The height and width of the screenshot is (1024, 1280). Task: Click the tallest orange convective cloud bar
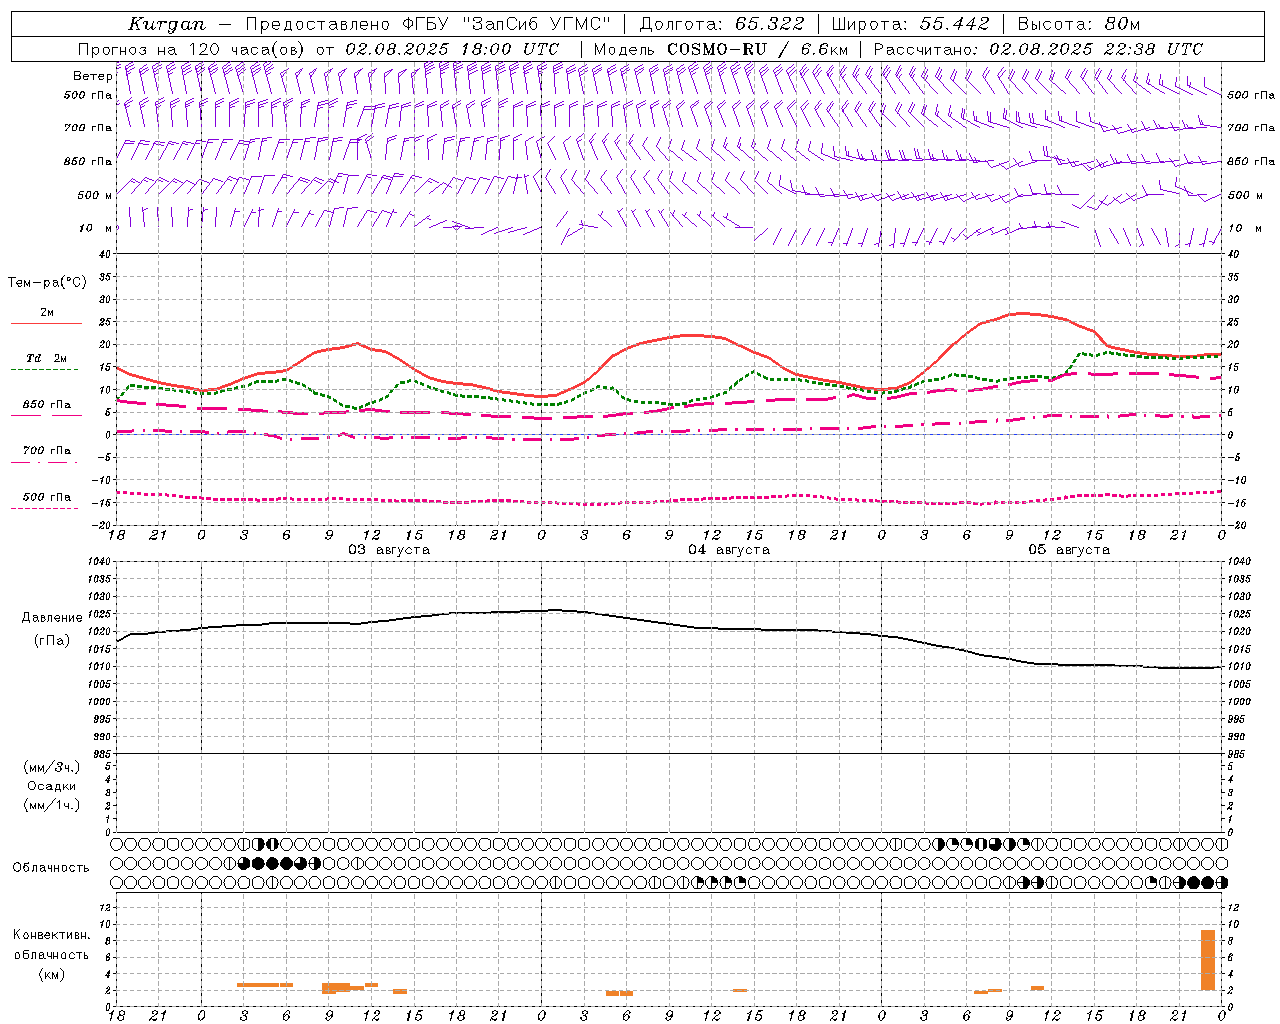click(x=1208, y=960)
